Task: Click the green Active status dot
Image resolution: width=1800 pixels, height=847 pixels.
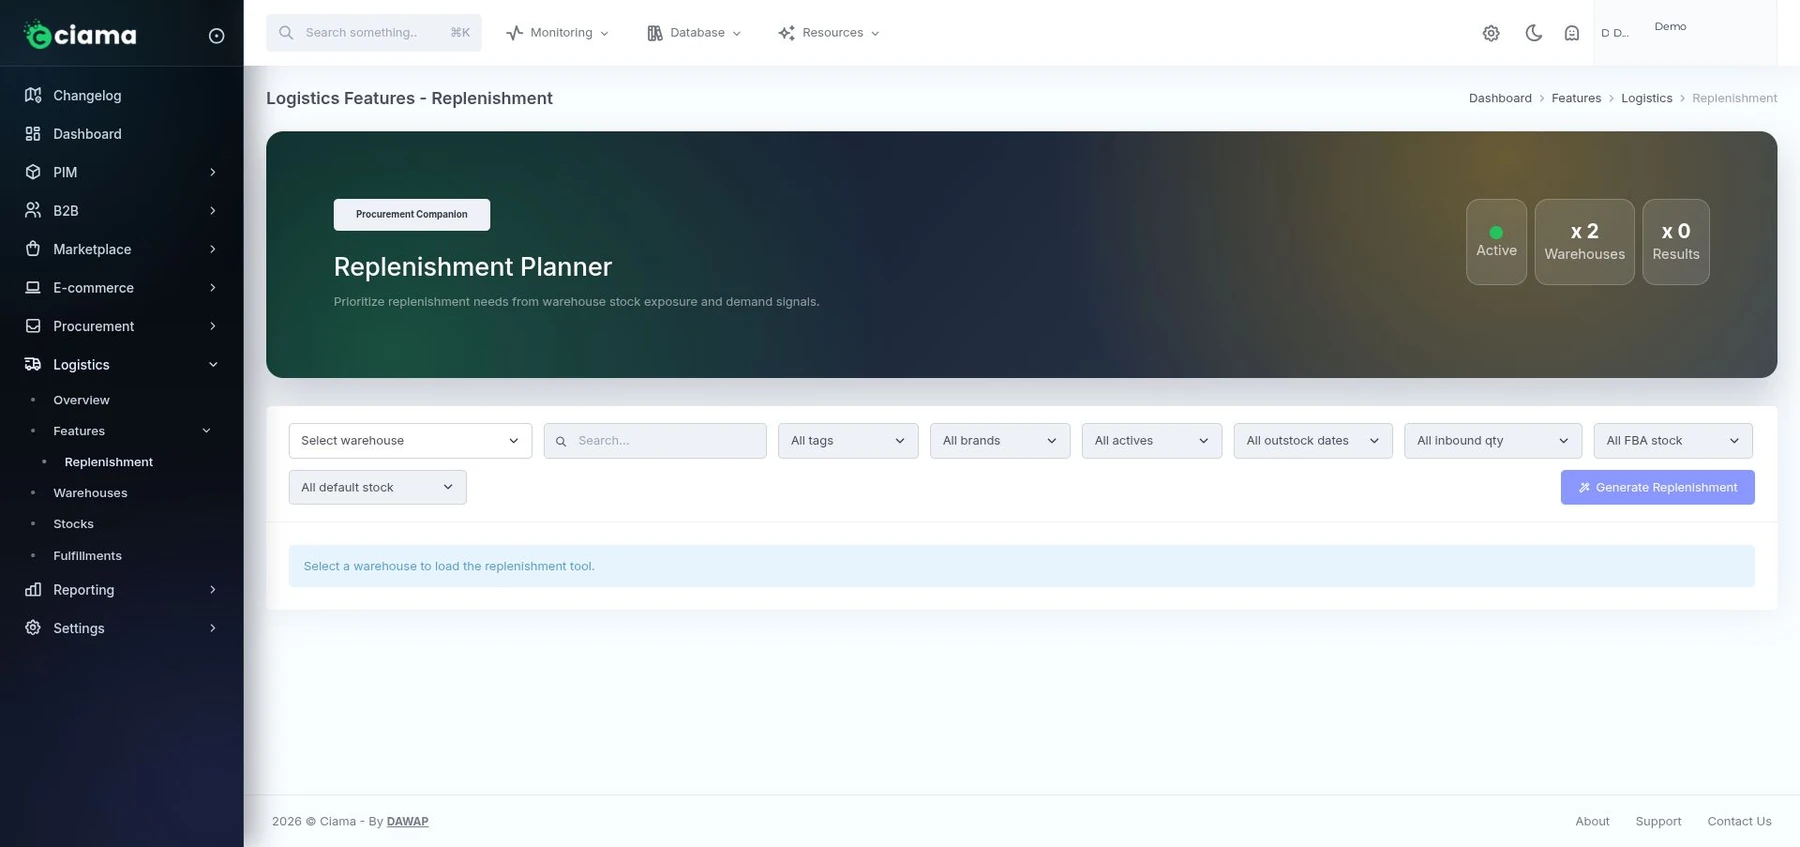Action: (x=1496, y=232)
